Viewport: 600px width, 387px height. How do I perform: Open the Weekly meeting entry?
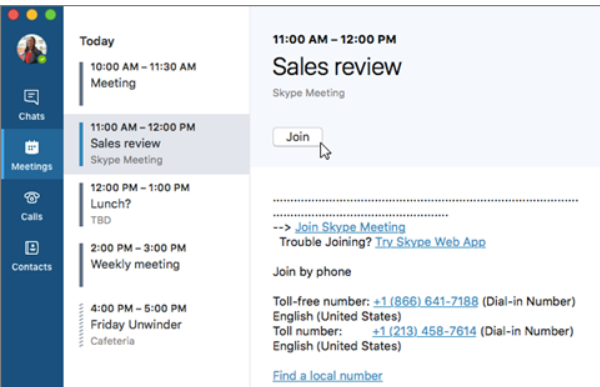tap(157, 265)
